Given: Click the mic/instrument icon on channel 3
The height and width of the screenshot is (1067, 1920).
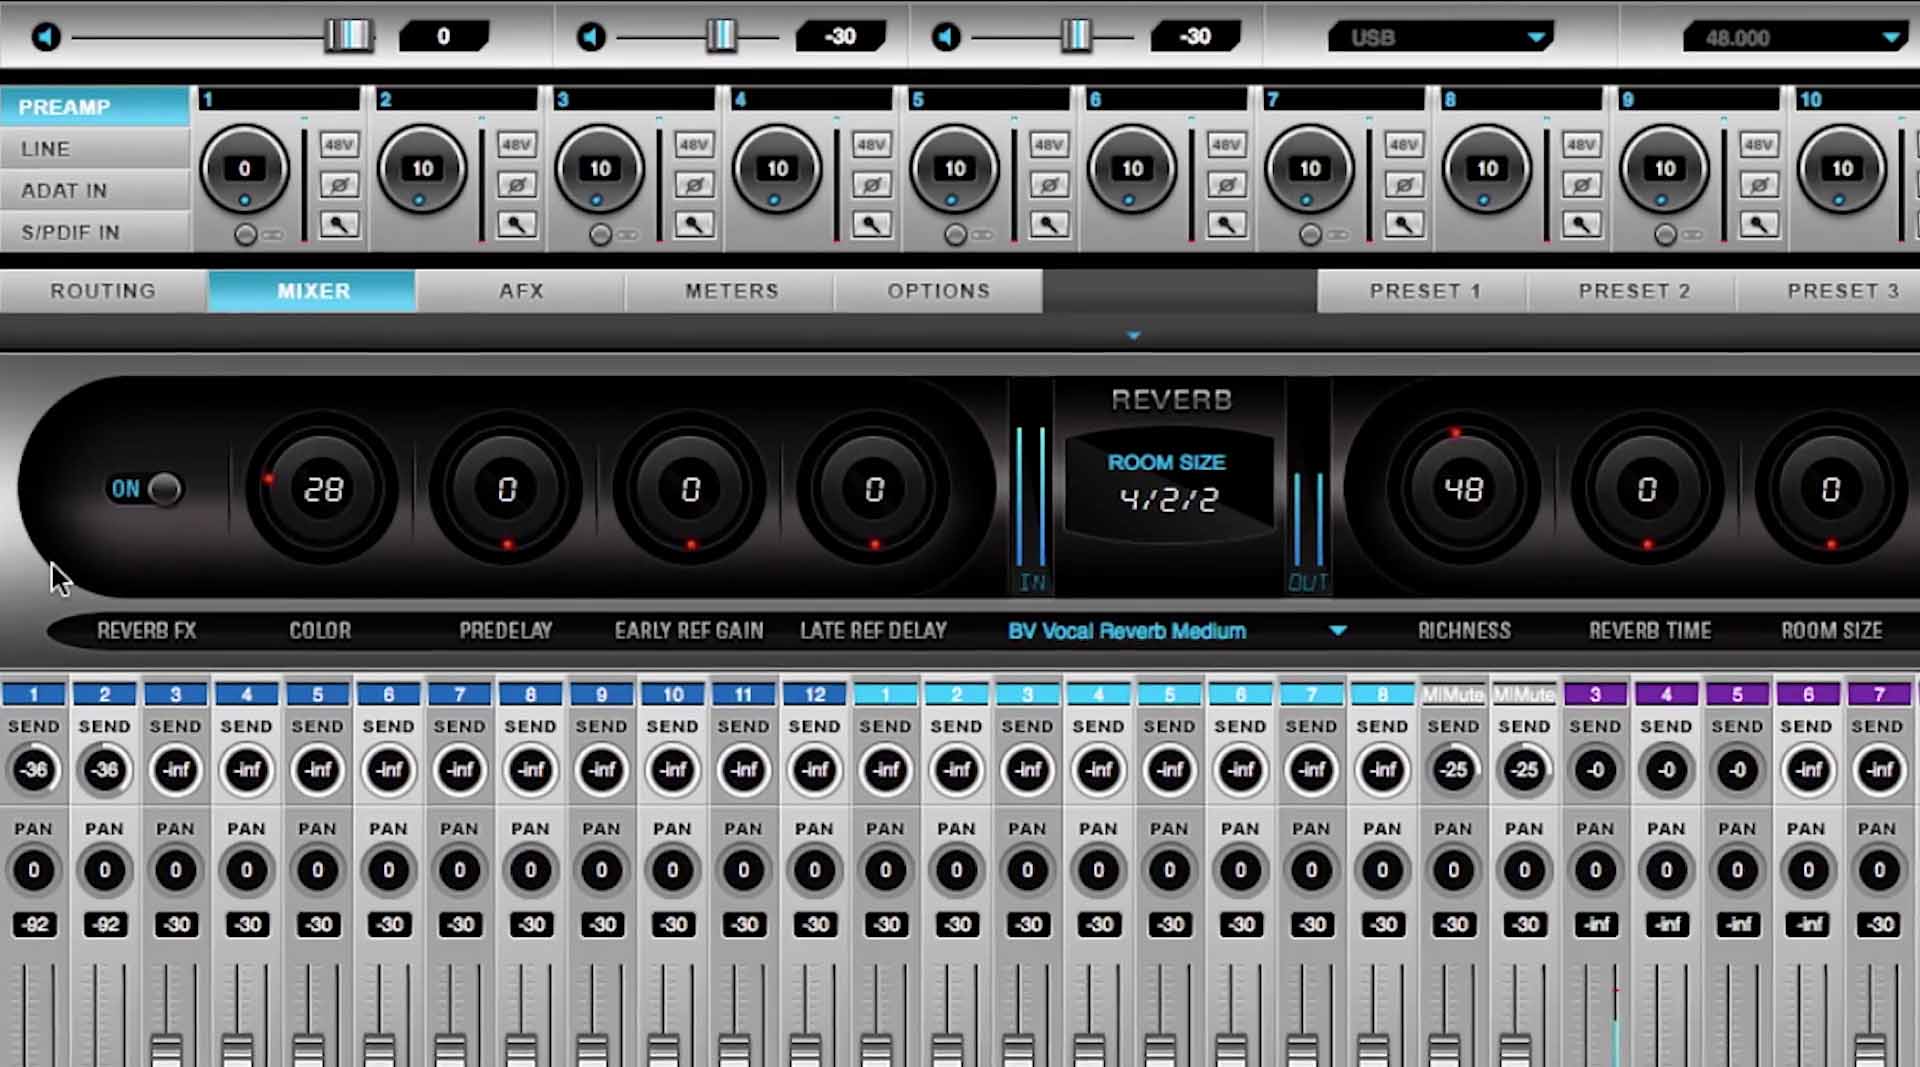Looking at the screenshot, I should [693, 225].
